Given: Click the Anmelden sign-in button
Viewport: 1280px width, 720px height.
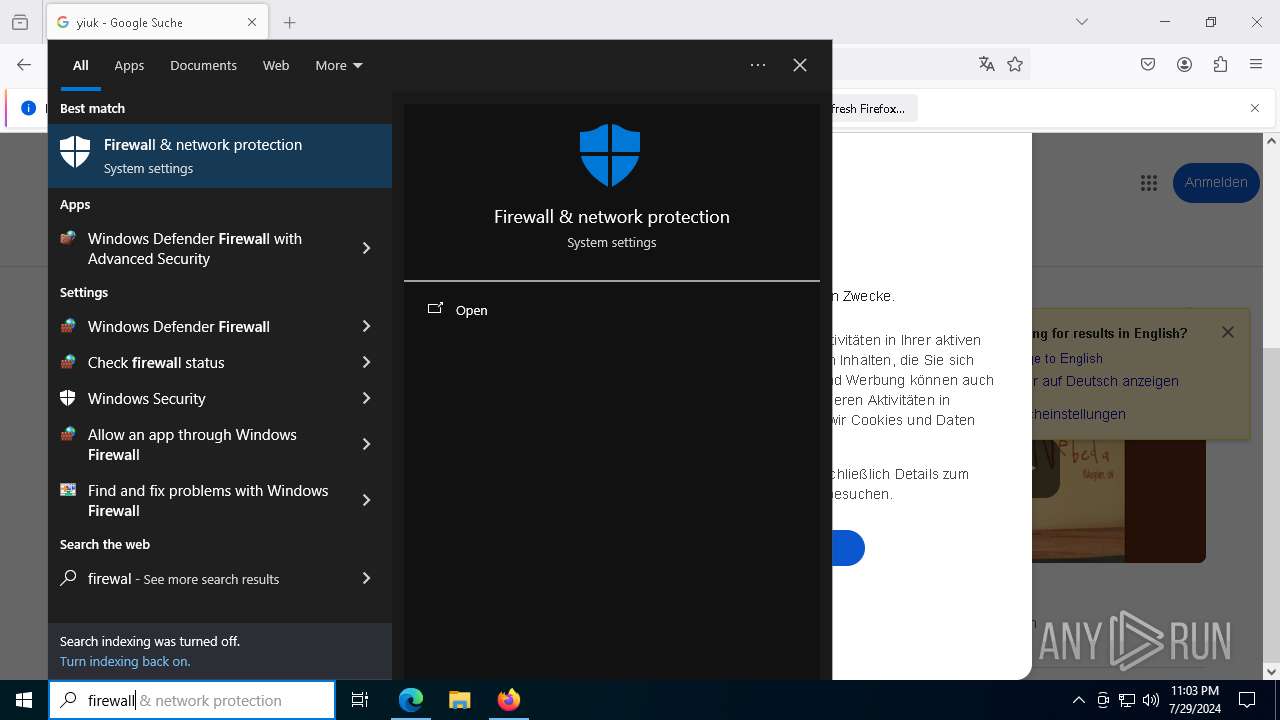Looking at the screenshot, I should click(1216, 182).
